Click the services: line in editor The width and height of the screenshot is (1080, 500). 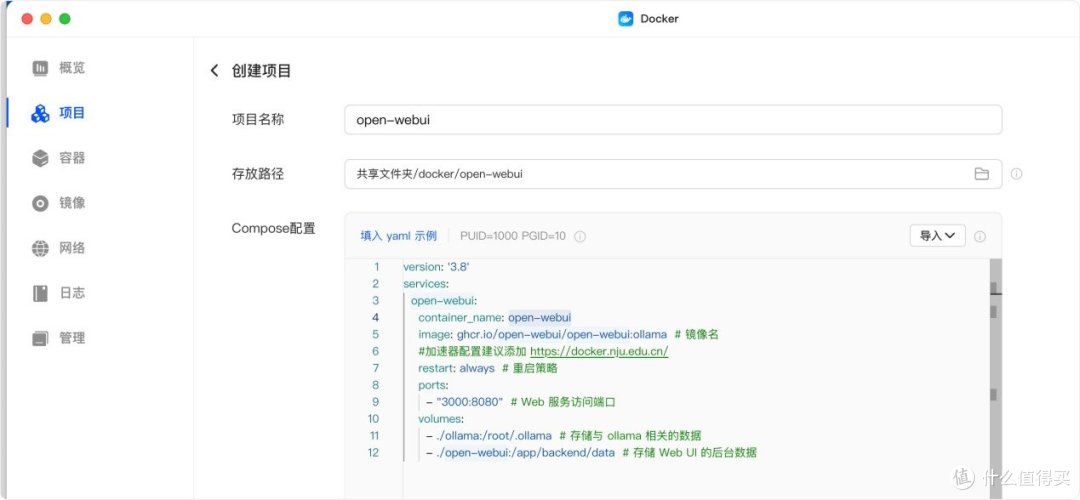click(x=426, y=284)
